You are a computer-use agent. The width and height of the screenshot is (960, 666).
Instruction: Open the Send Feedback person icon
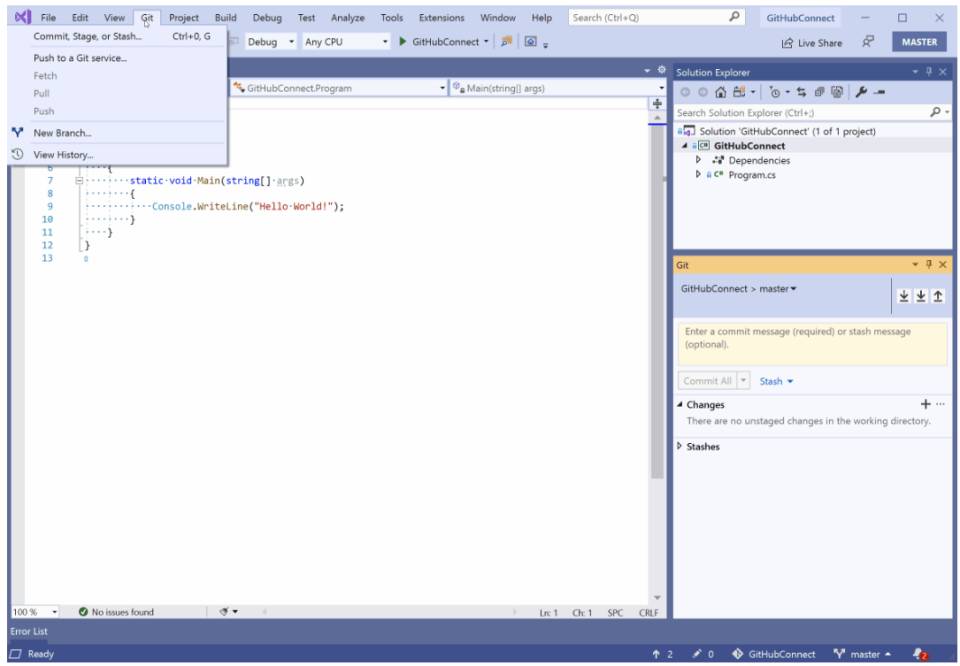(x=868, y=42)
